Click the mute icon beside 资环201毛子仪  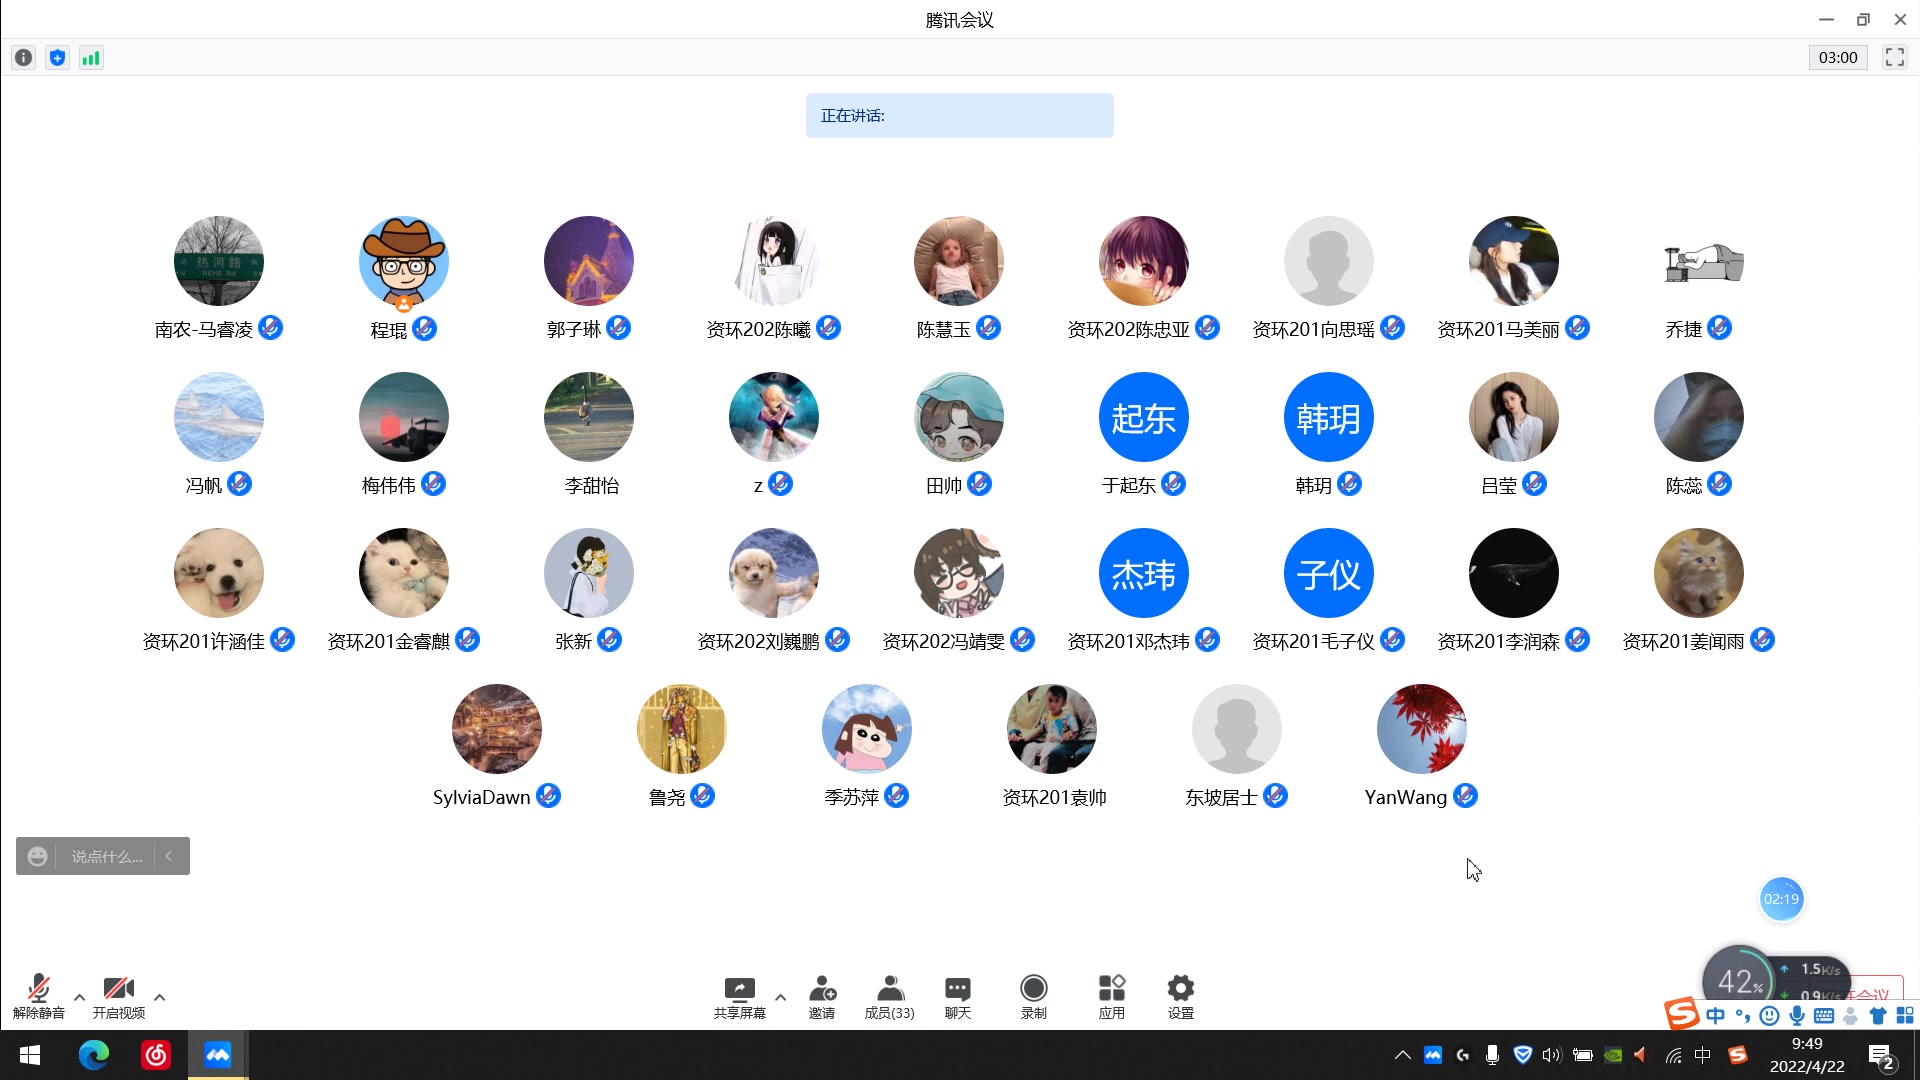point(1392,640)
